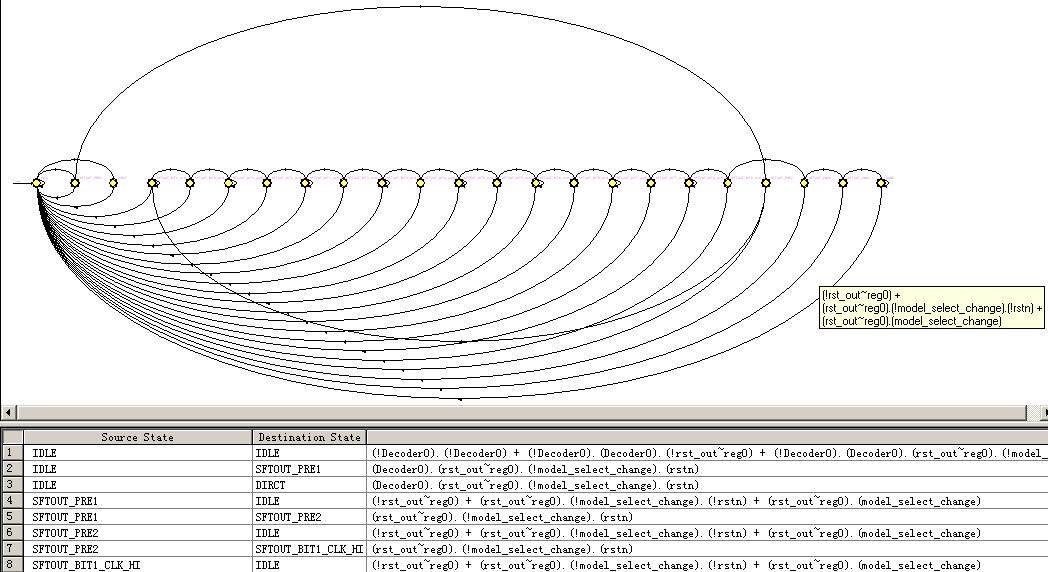The height and width of the screenshot is (572, 1048).
Task: Select the final state node ending the chain
Action: pos(881,182)
